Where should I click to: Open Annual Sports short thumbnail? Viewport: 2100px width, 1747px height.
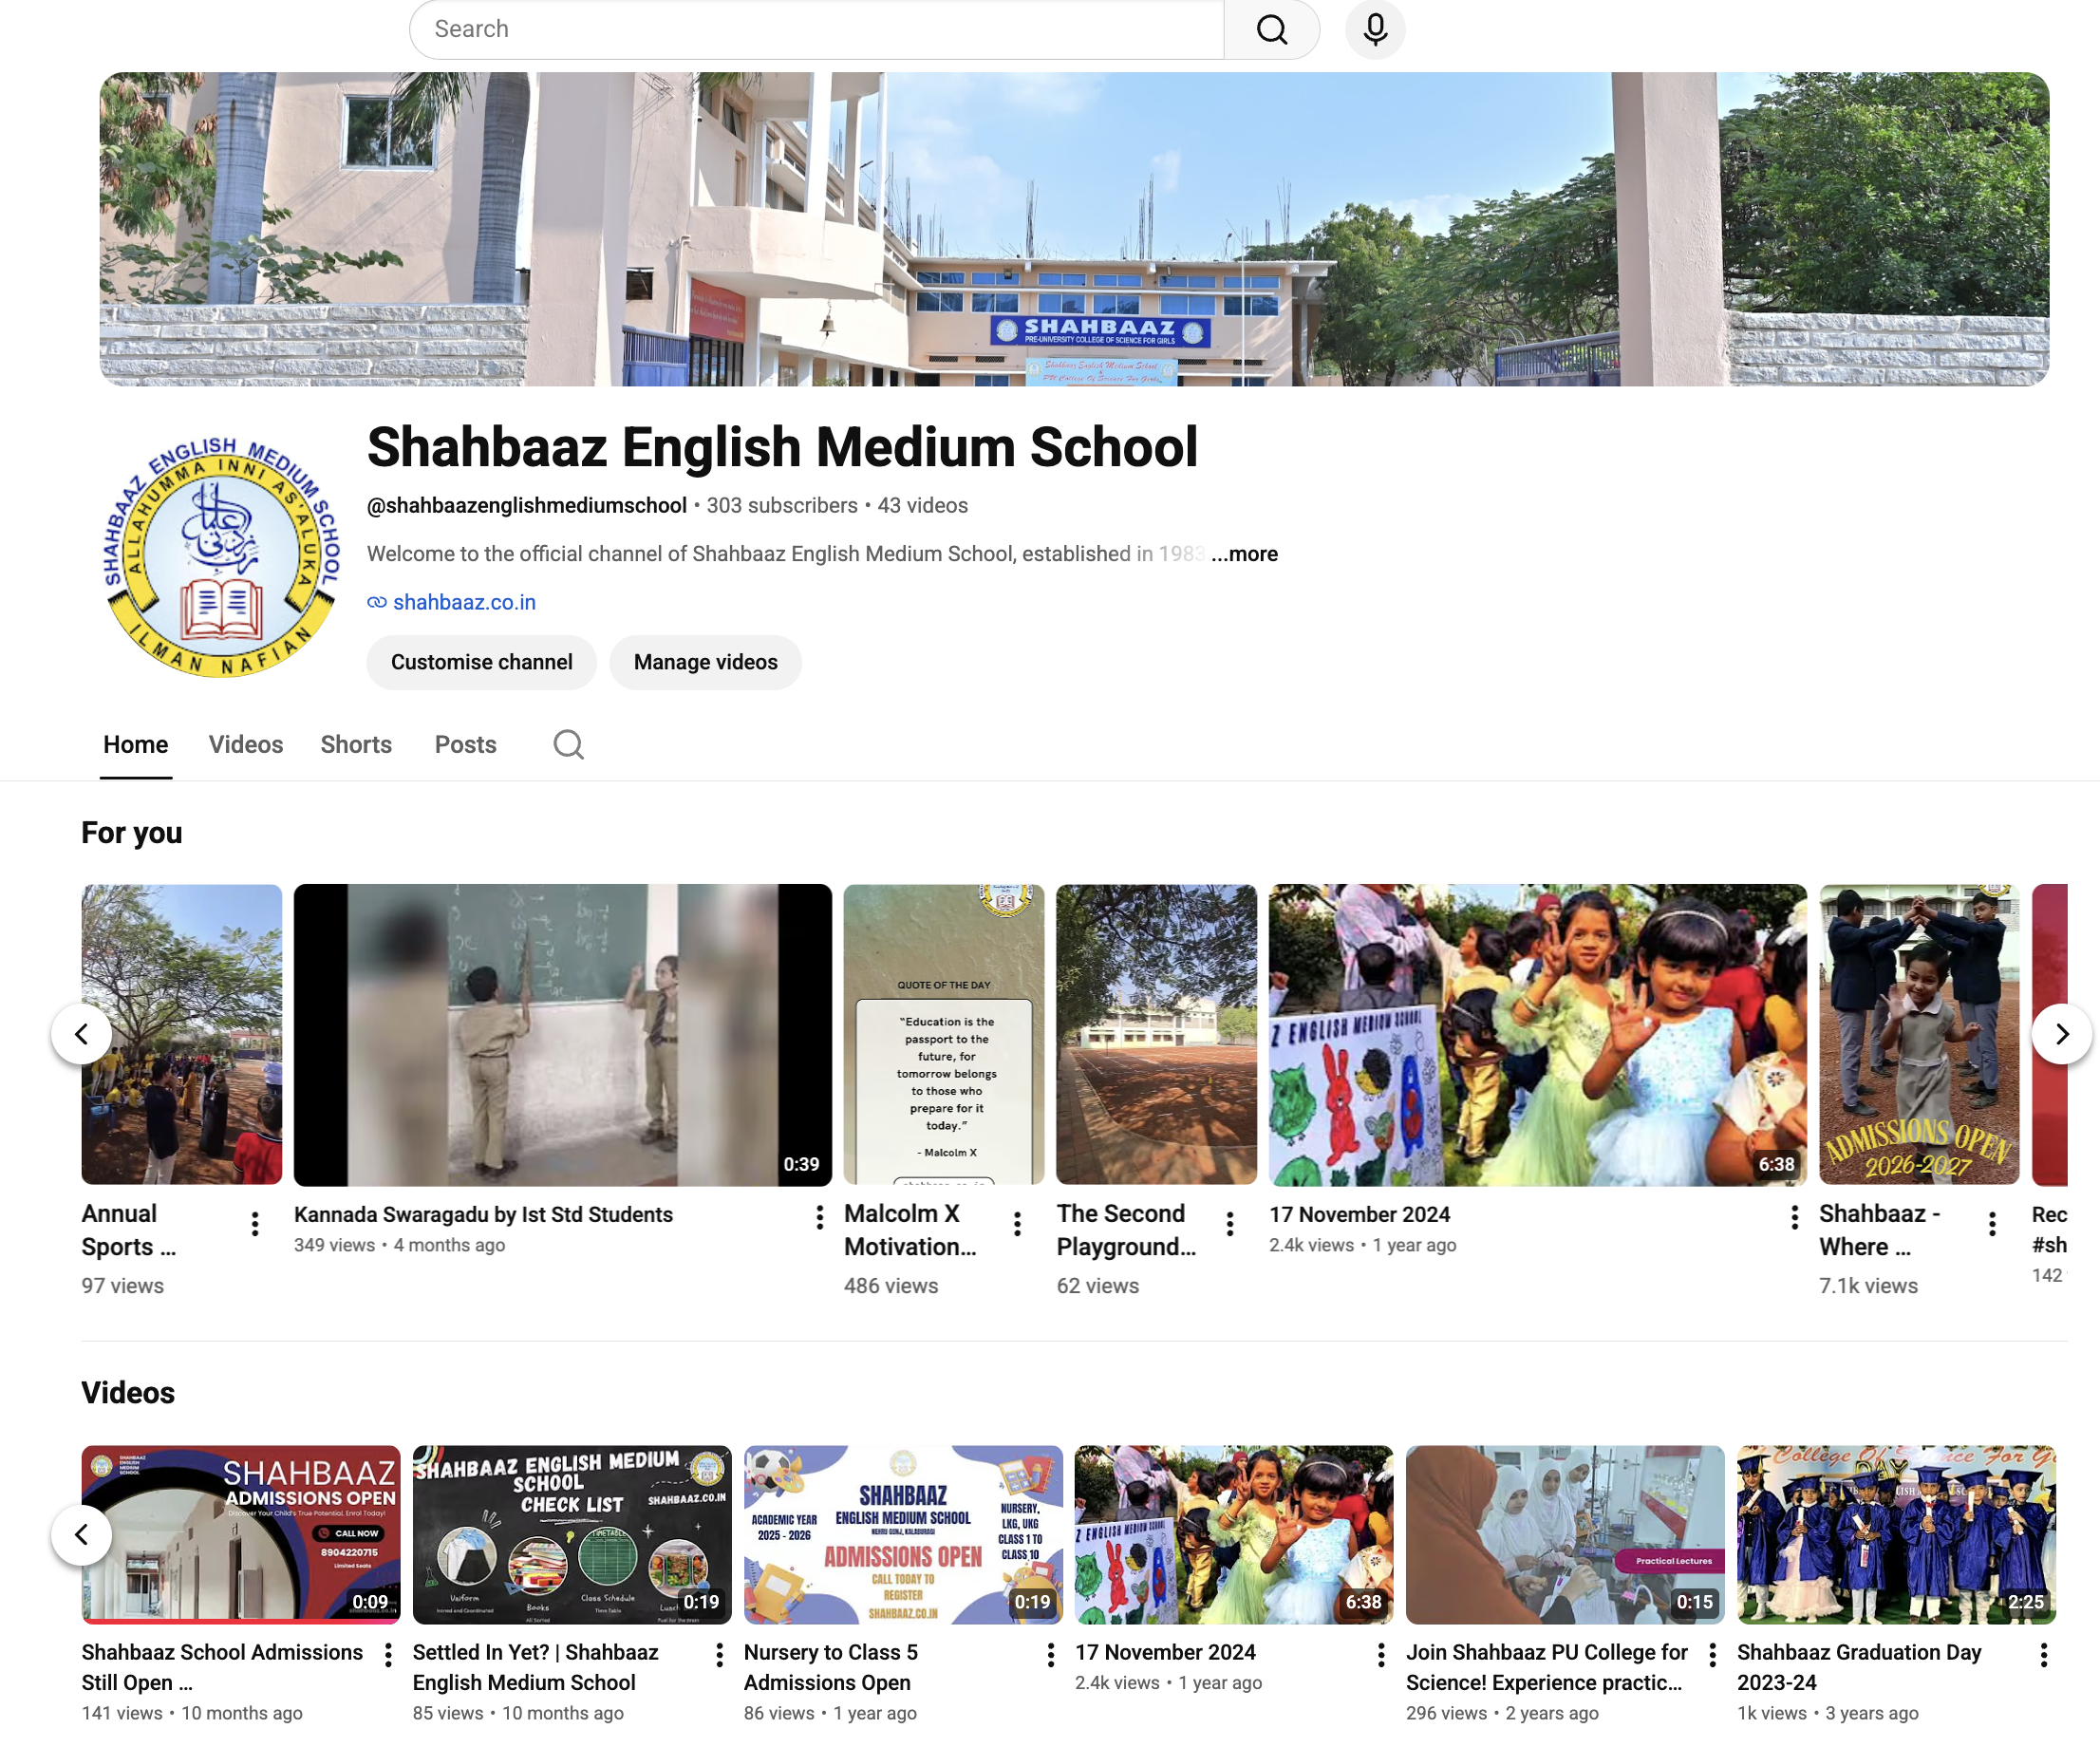click(182, 1034)
